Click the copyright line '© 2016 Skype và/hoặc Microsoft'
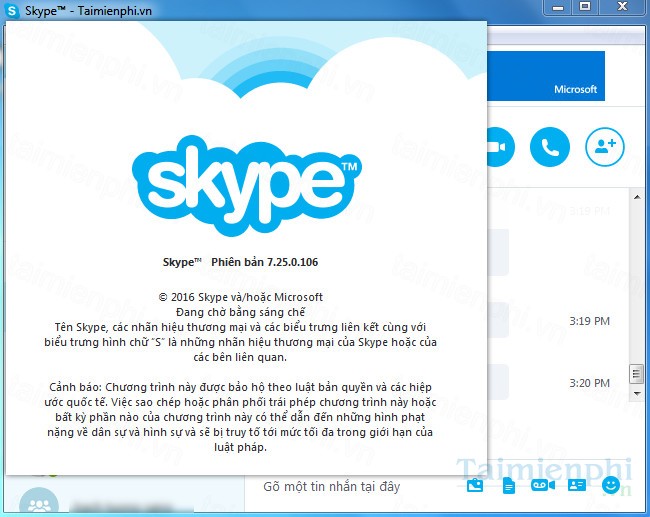Image resolution: width=650 pixels, height=517 pixels. point(240,297)
